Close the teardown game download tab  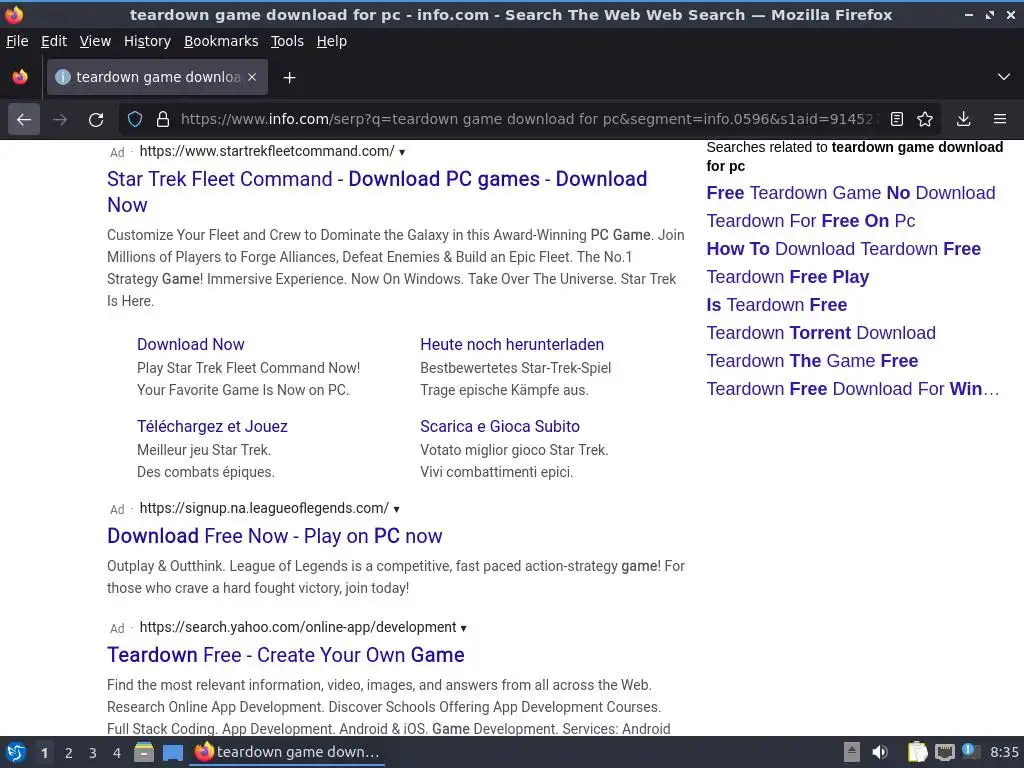point(252,77)
